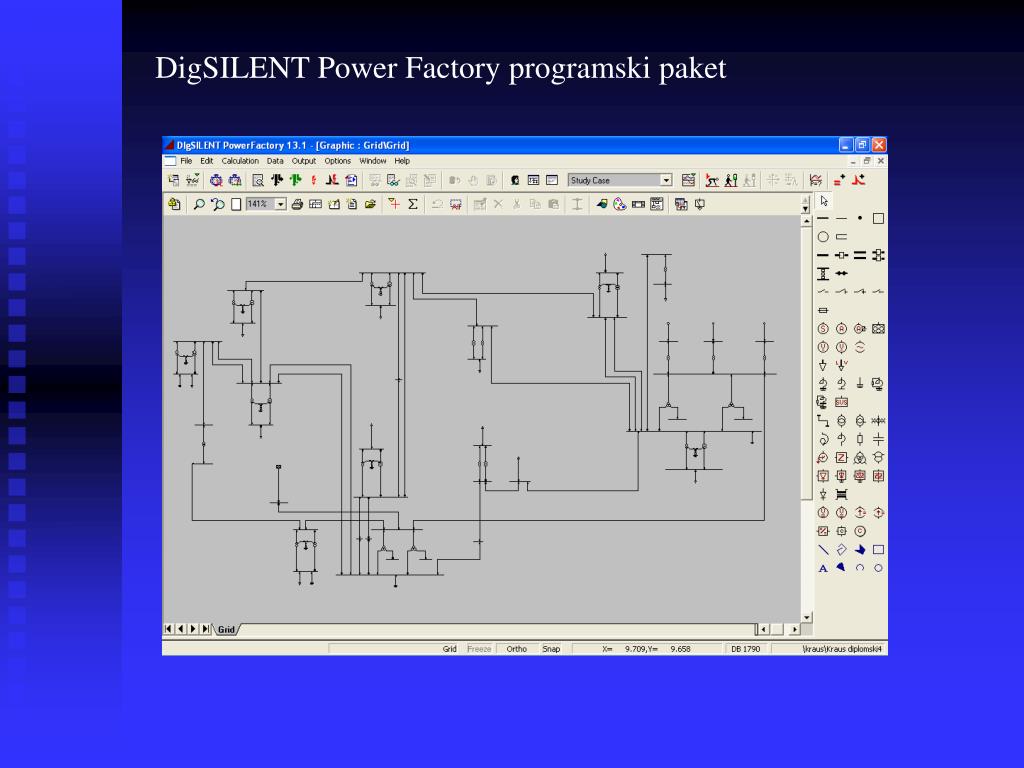
Task: Go to next graphic page arrow
Action: pyautogui.click(x=193, y=629)
